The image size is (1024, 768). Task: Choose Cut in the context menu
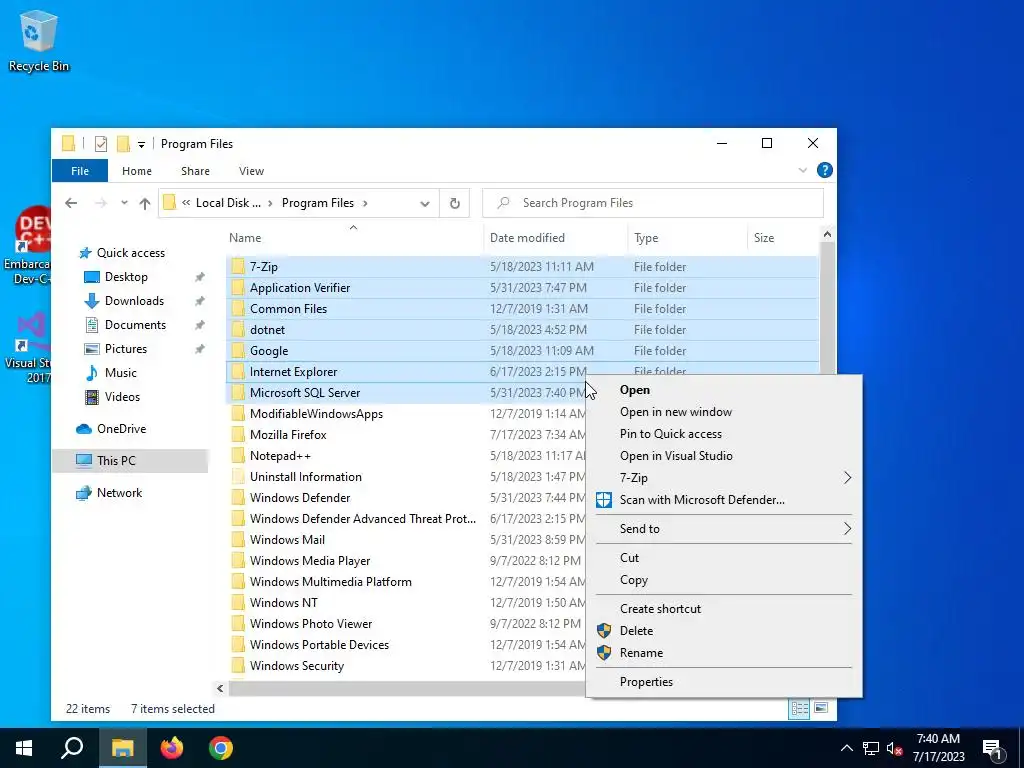[x=724, y=558]
